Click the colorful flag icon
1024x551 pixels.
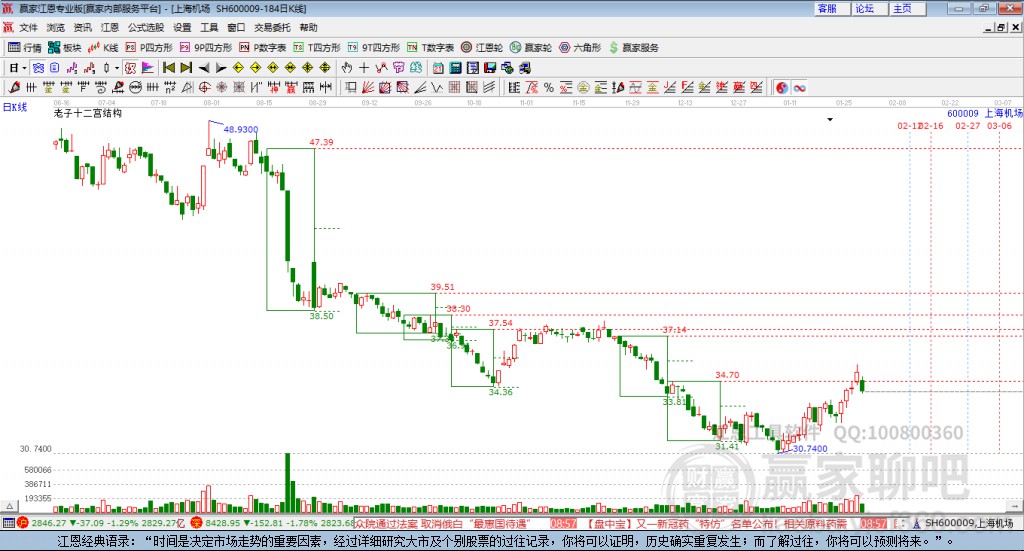point(148,68)
